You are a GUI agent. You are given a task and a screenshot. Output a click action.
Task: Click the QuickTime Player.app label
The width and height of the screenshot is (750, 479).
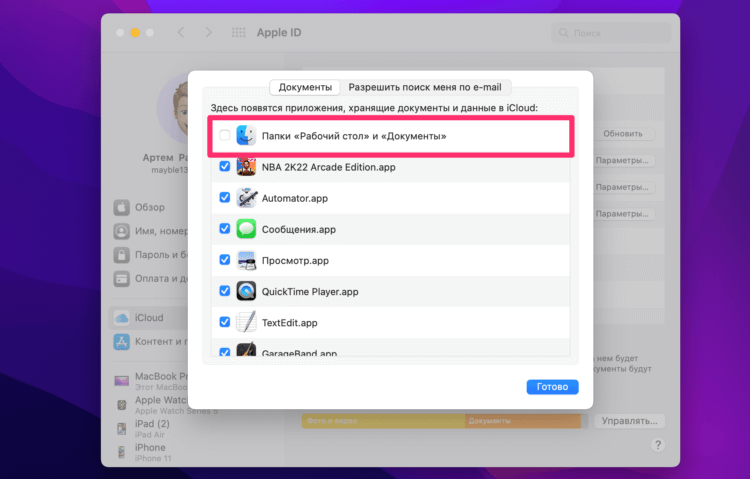click(x=310, y=291)
